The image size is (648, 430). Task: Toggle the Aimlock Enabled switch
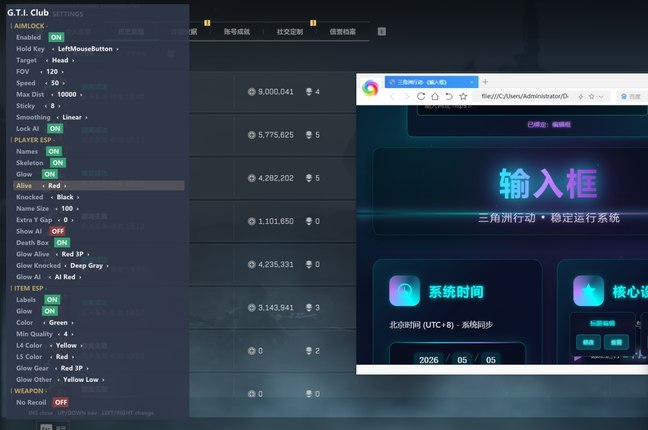(x=56, y=37)
